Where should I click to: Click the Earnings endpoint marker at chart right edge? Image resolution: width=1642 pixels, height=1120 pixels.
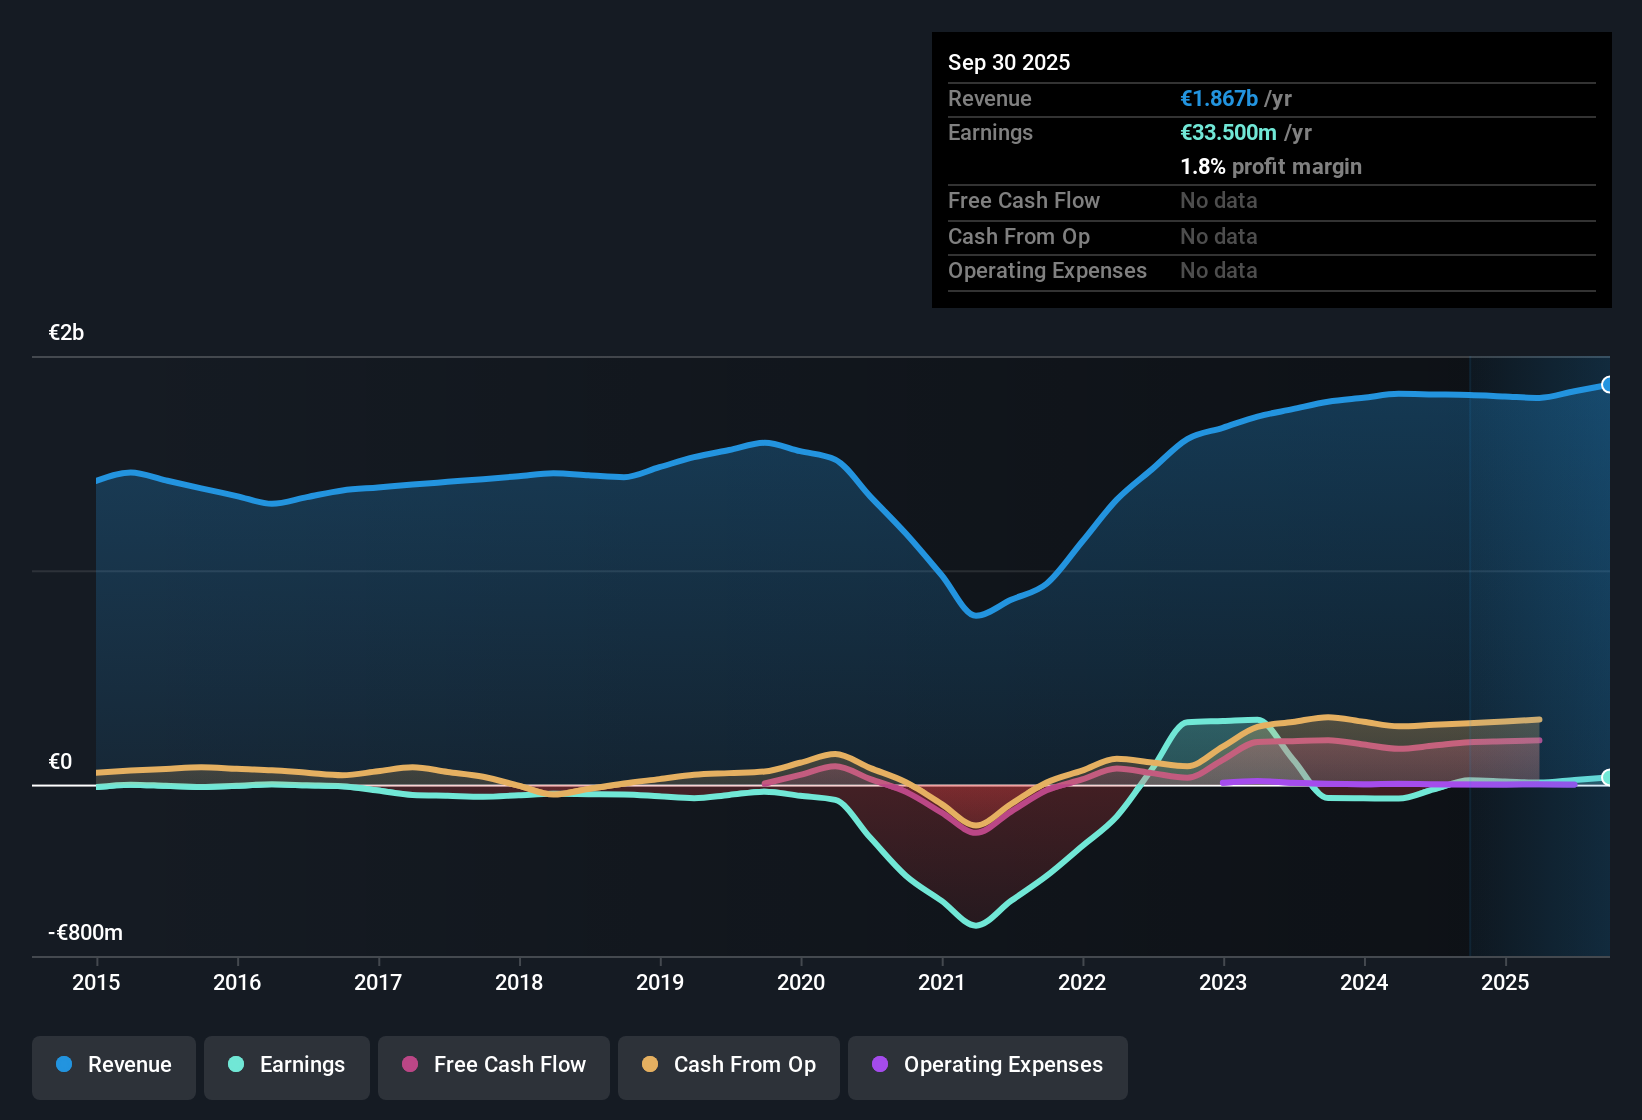point(1608,776)
